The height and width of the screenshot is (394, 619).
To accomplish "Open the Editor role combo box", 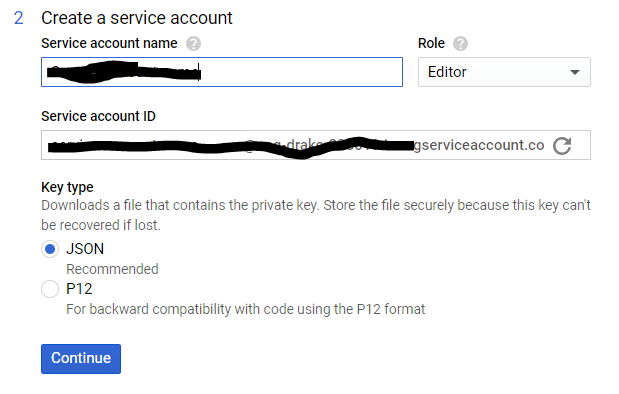I will click(504, 72).
